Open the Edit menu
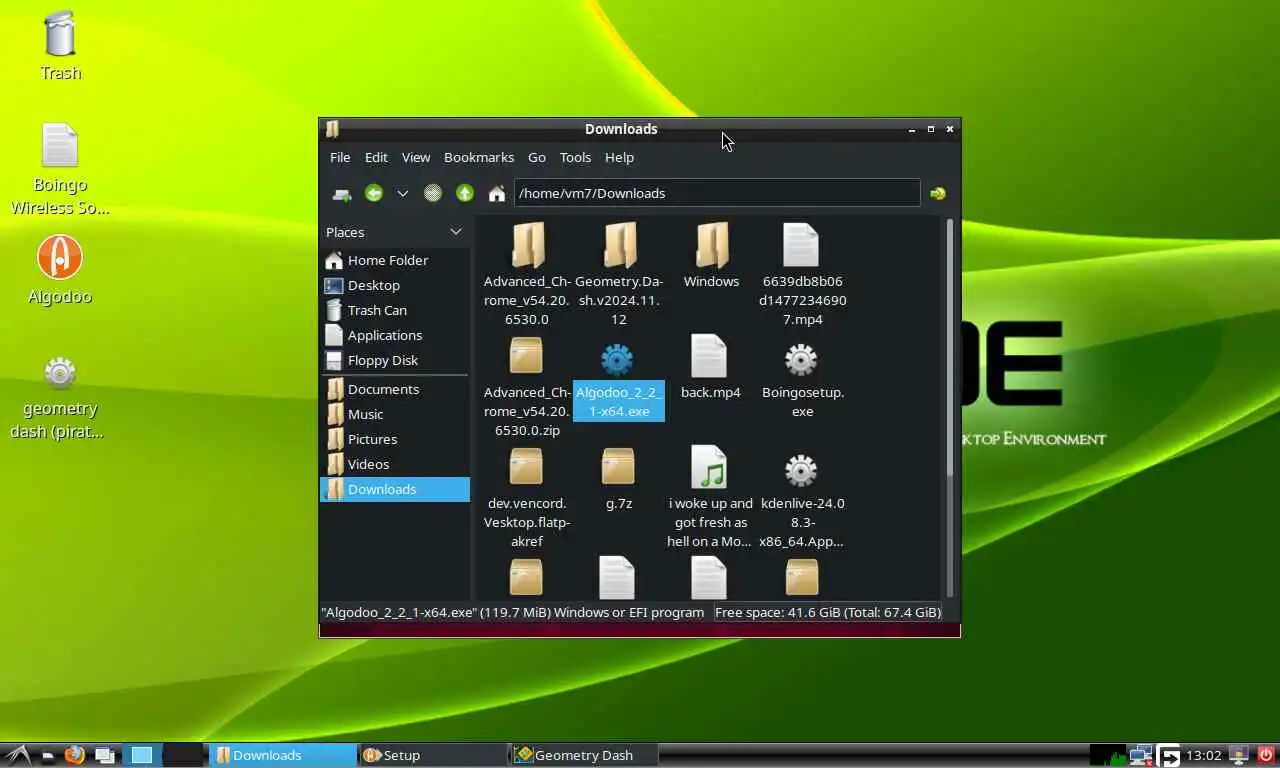 (x=376, y=157)
